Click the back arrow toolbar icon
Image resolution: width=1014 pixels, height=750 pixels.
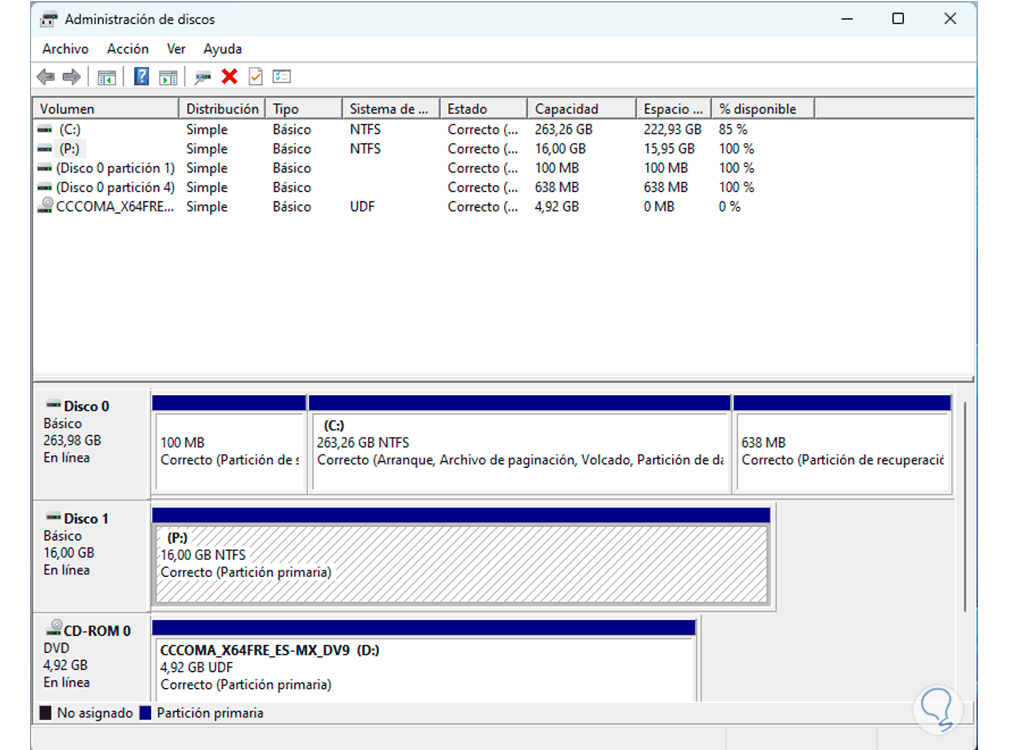(x=45, y=77)
